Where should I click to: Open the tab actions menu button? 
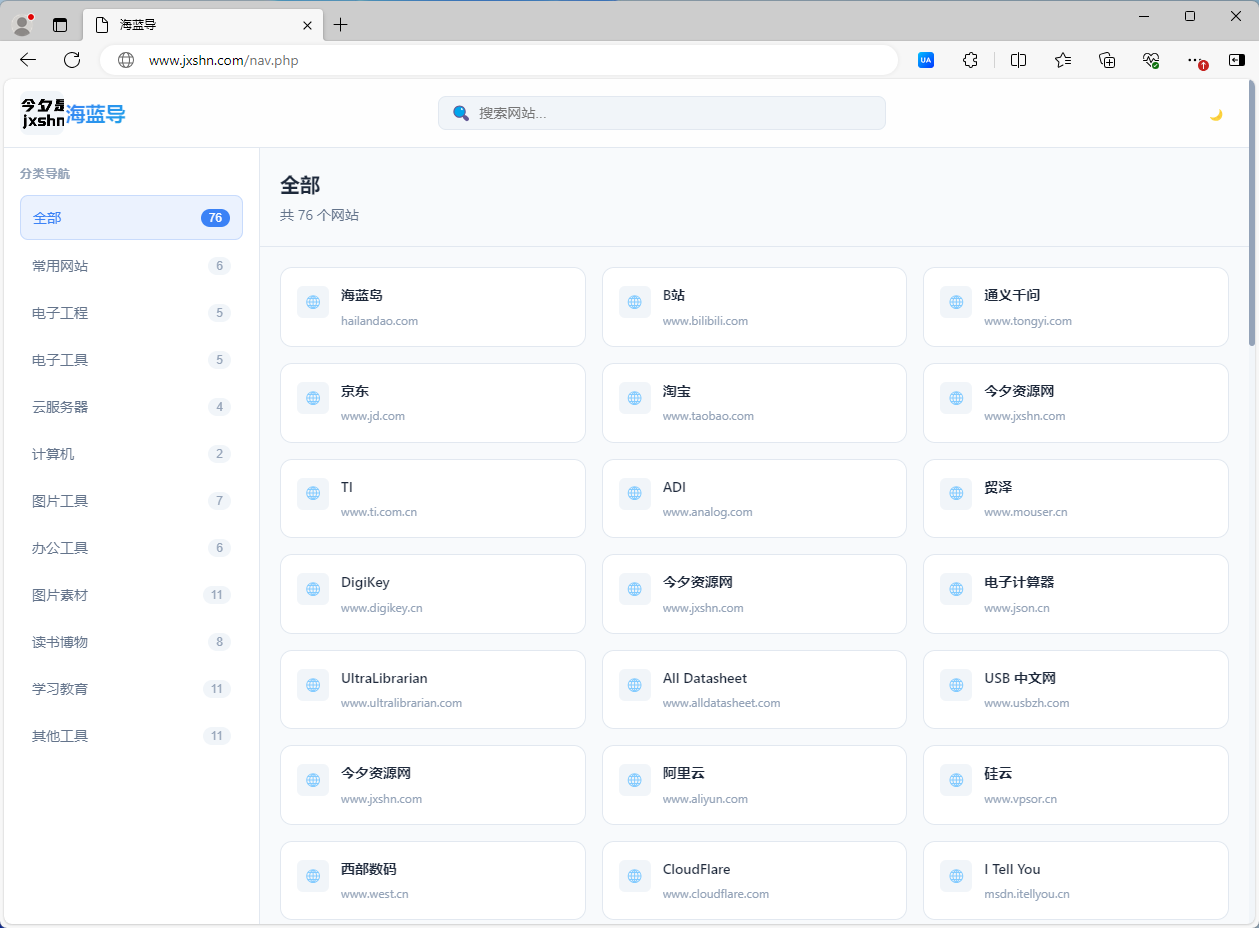[60, 25]
